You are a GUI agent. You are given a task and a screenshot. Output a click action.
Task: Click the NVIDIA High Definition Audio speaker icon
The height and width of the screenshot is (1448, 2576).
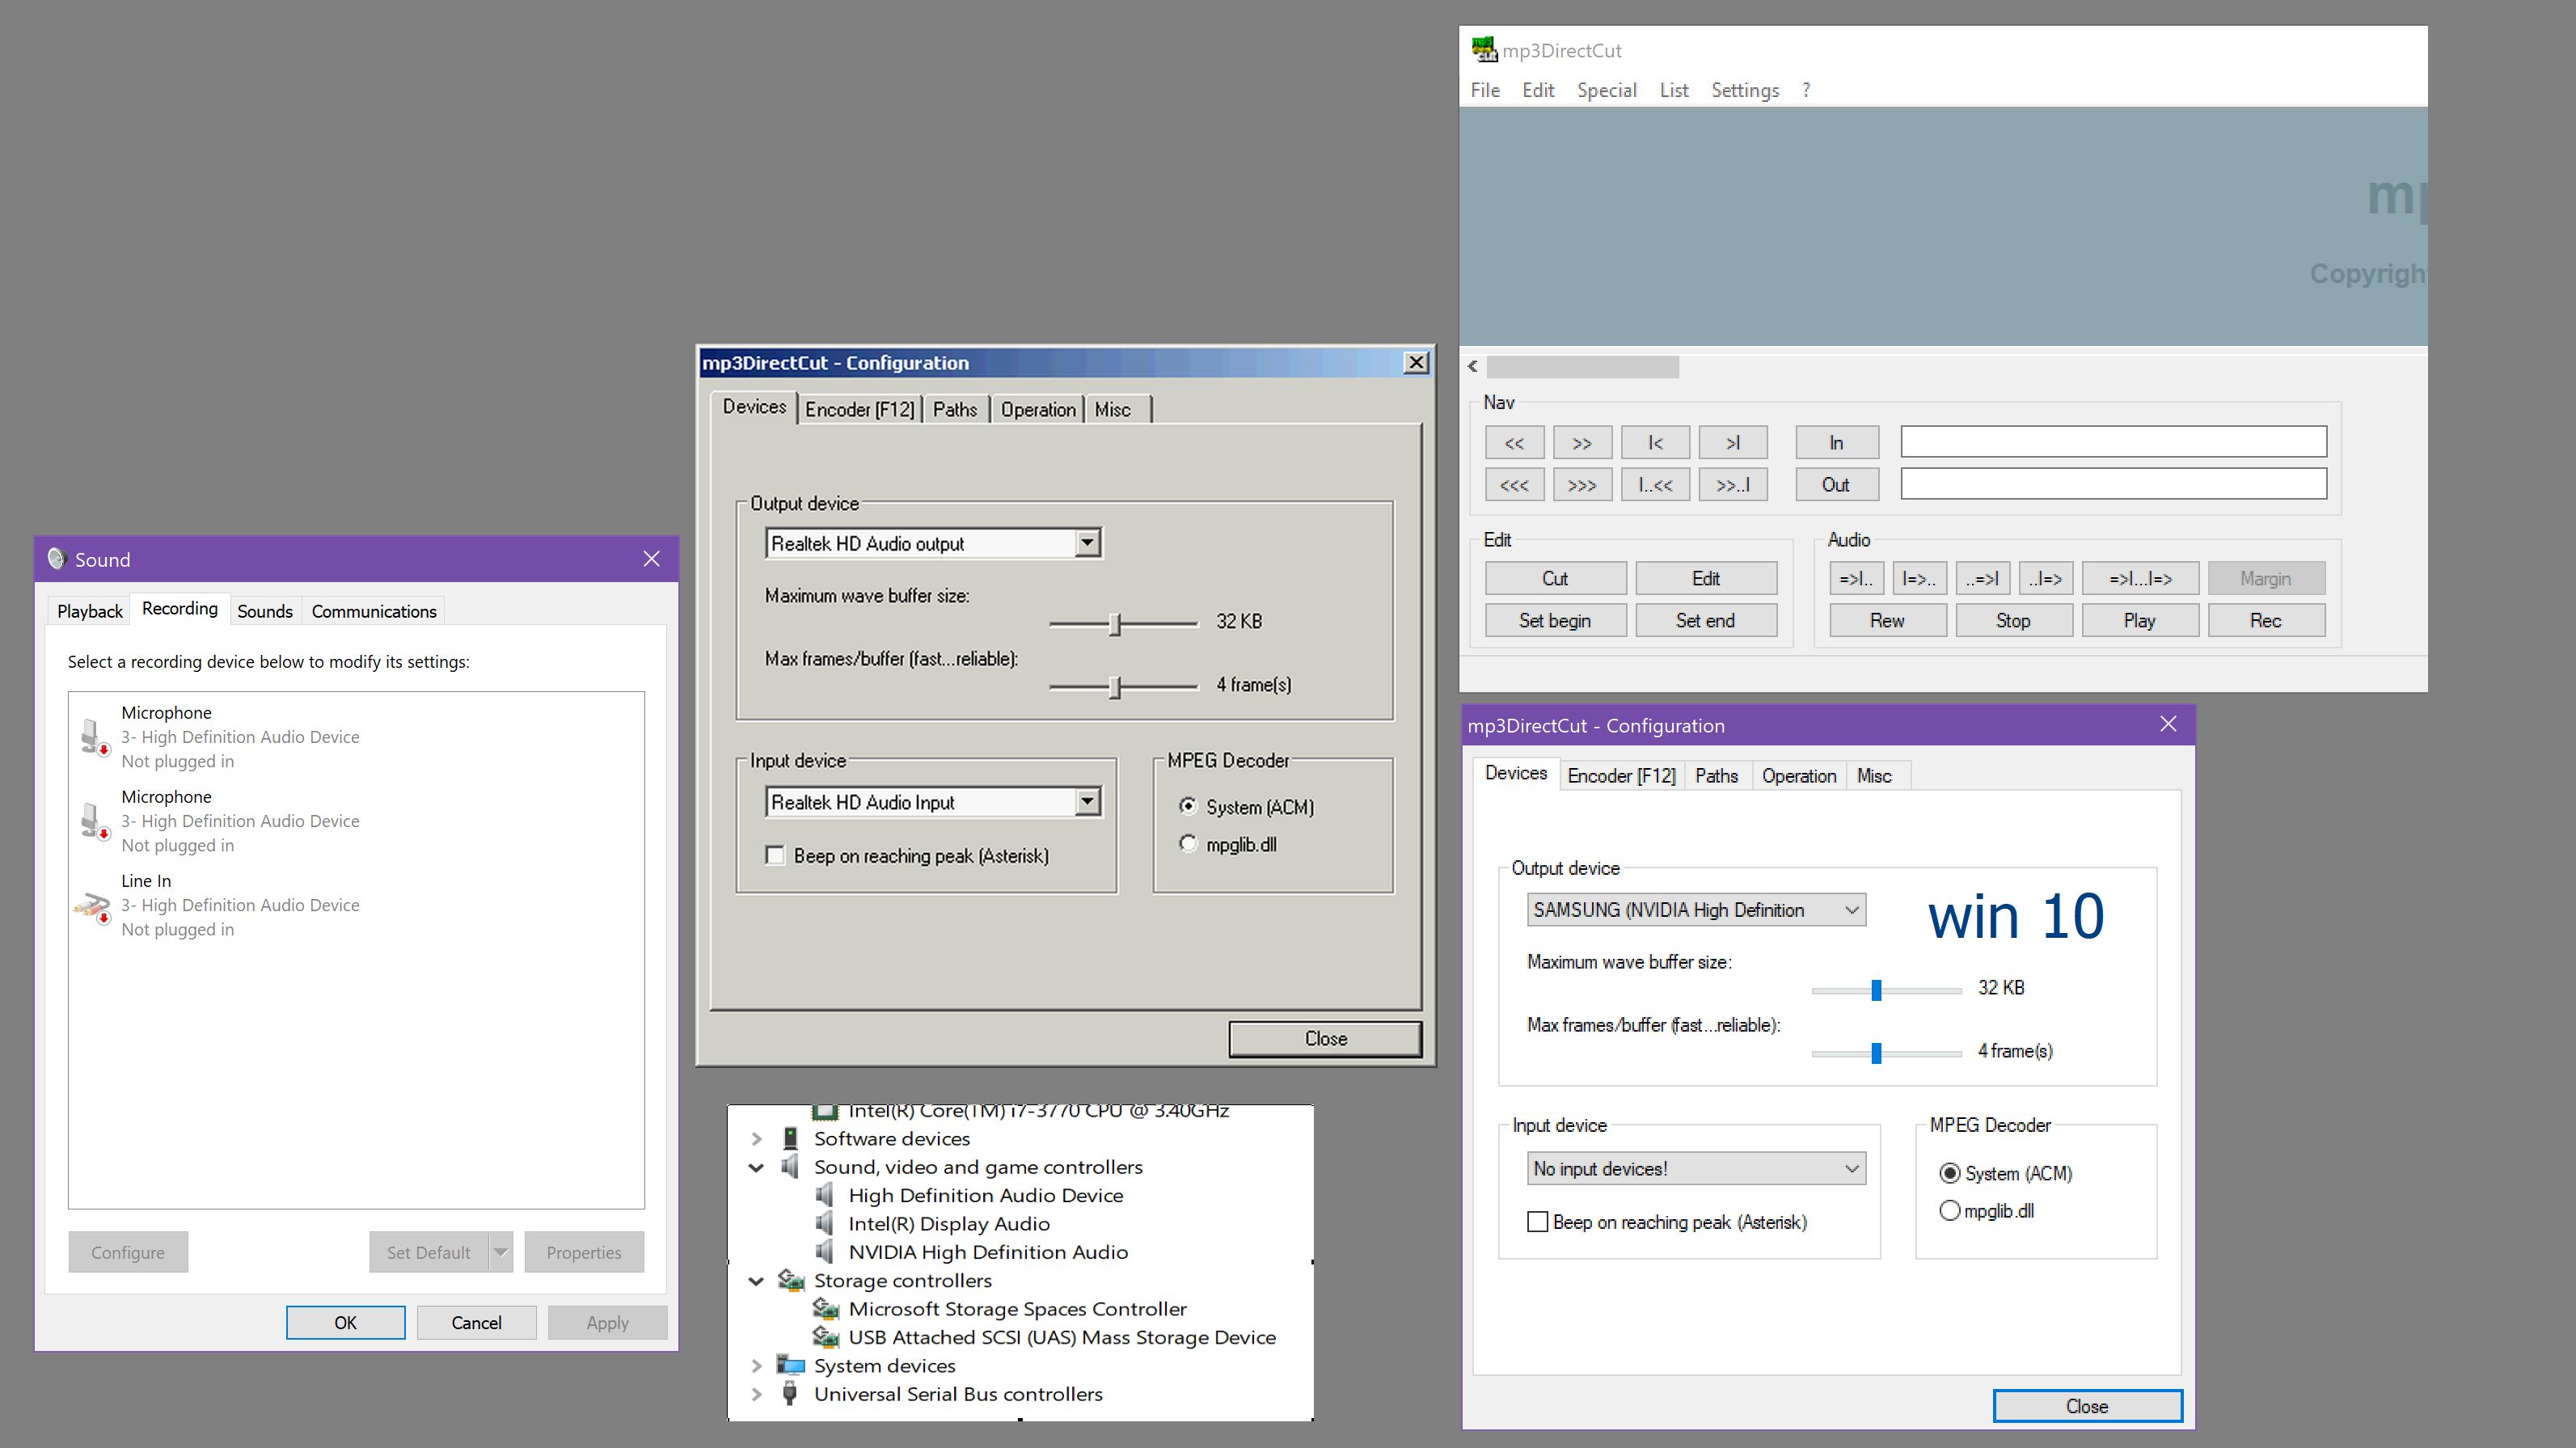point(824,1251)
